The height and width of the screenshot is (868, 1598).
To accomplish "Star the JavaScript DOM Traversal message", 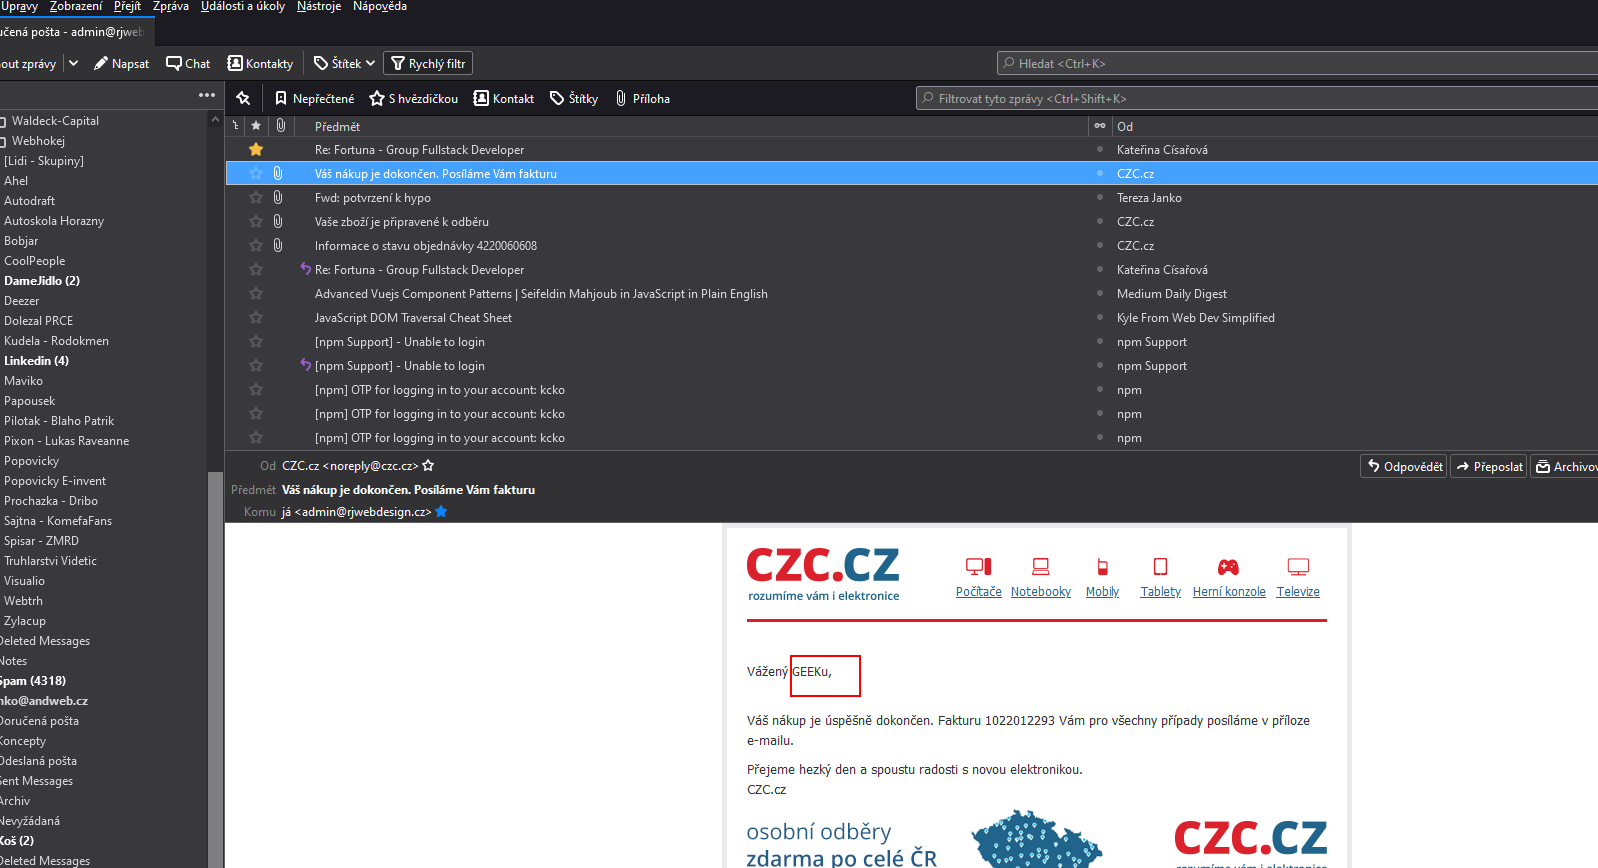I will (x=256, y=318).
